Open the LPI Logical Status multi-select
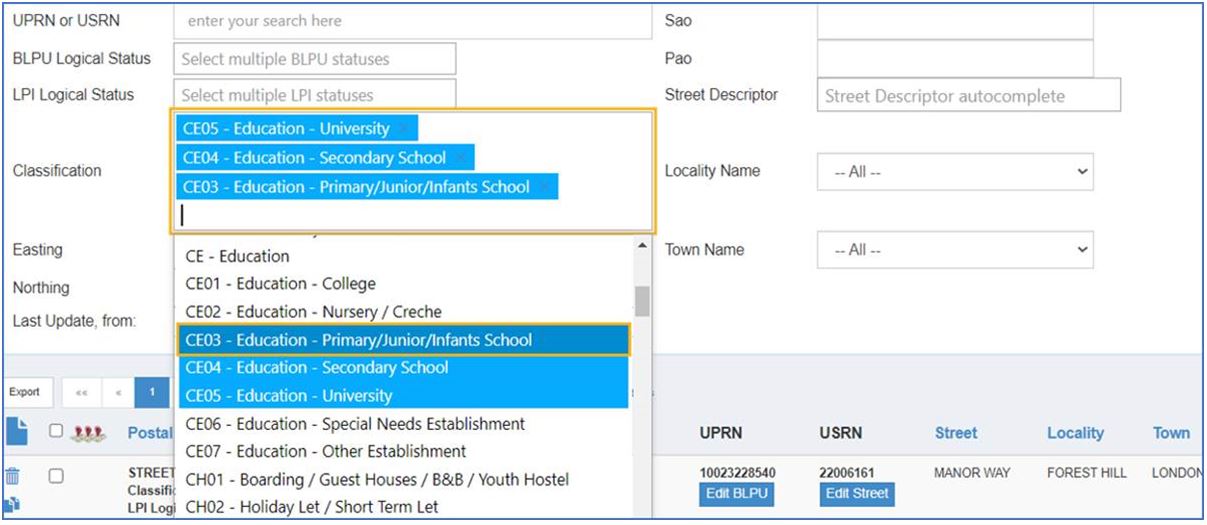 [314, 95]
